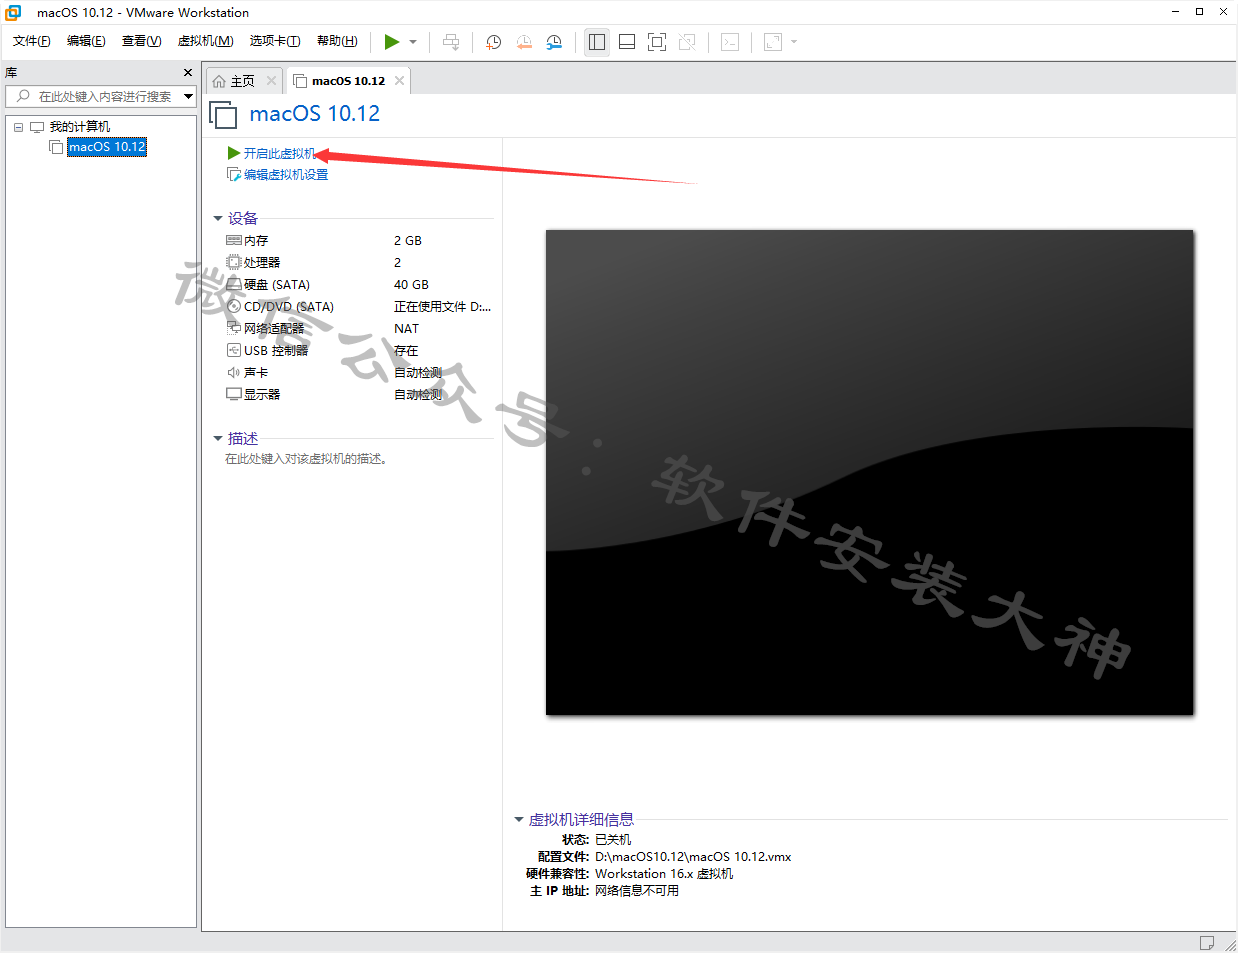Close the 主页 tab
Viewport: 1238px width, 953px height.
[x=271, y=81]
